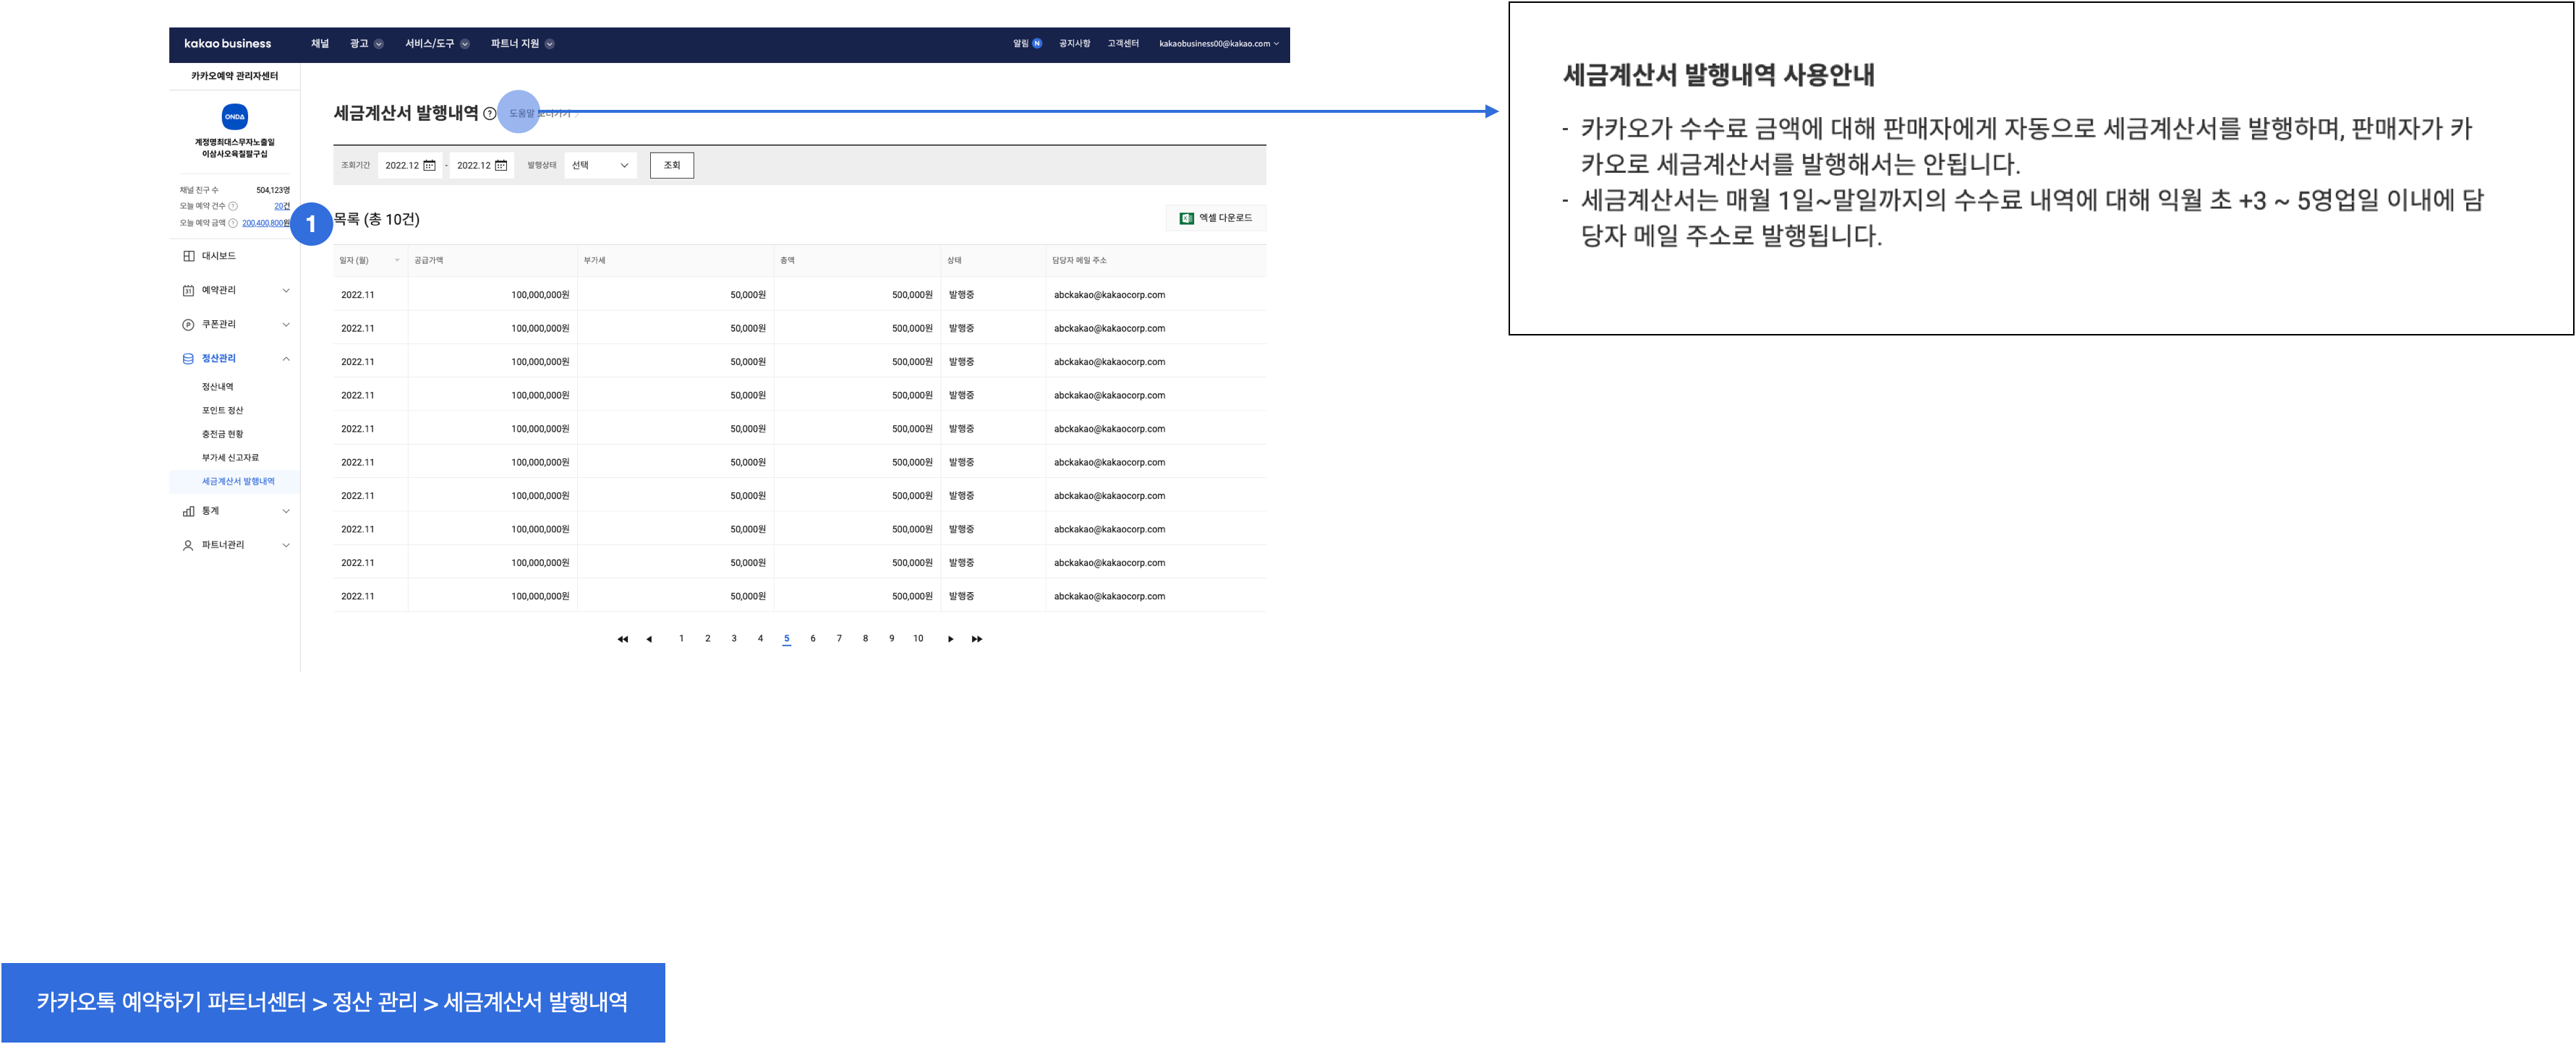2576x1044 pixels.
Task: Click the ONDA channel profile logo
Action: coord(235,116)
